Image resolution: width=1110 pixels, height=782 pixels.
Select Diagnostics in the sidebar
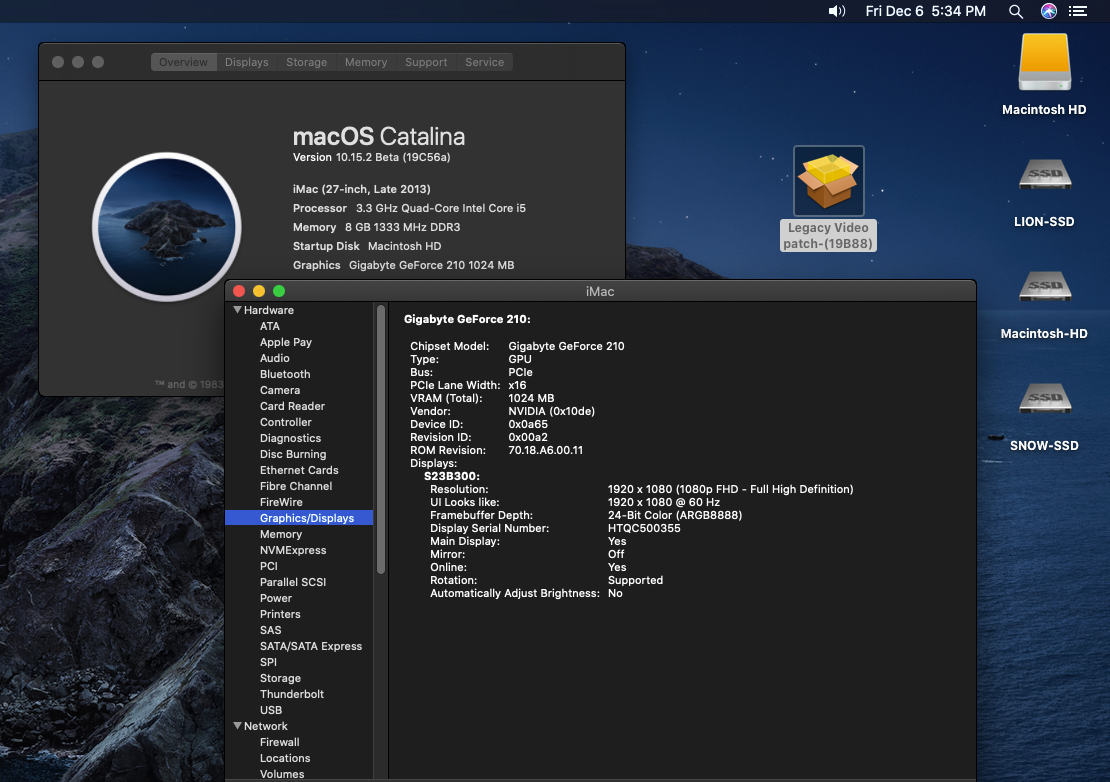pyautogui.click(x=290, y=438)
